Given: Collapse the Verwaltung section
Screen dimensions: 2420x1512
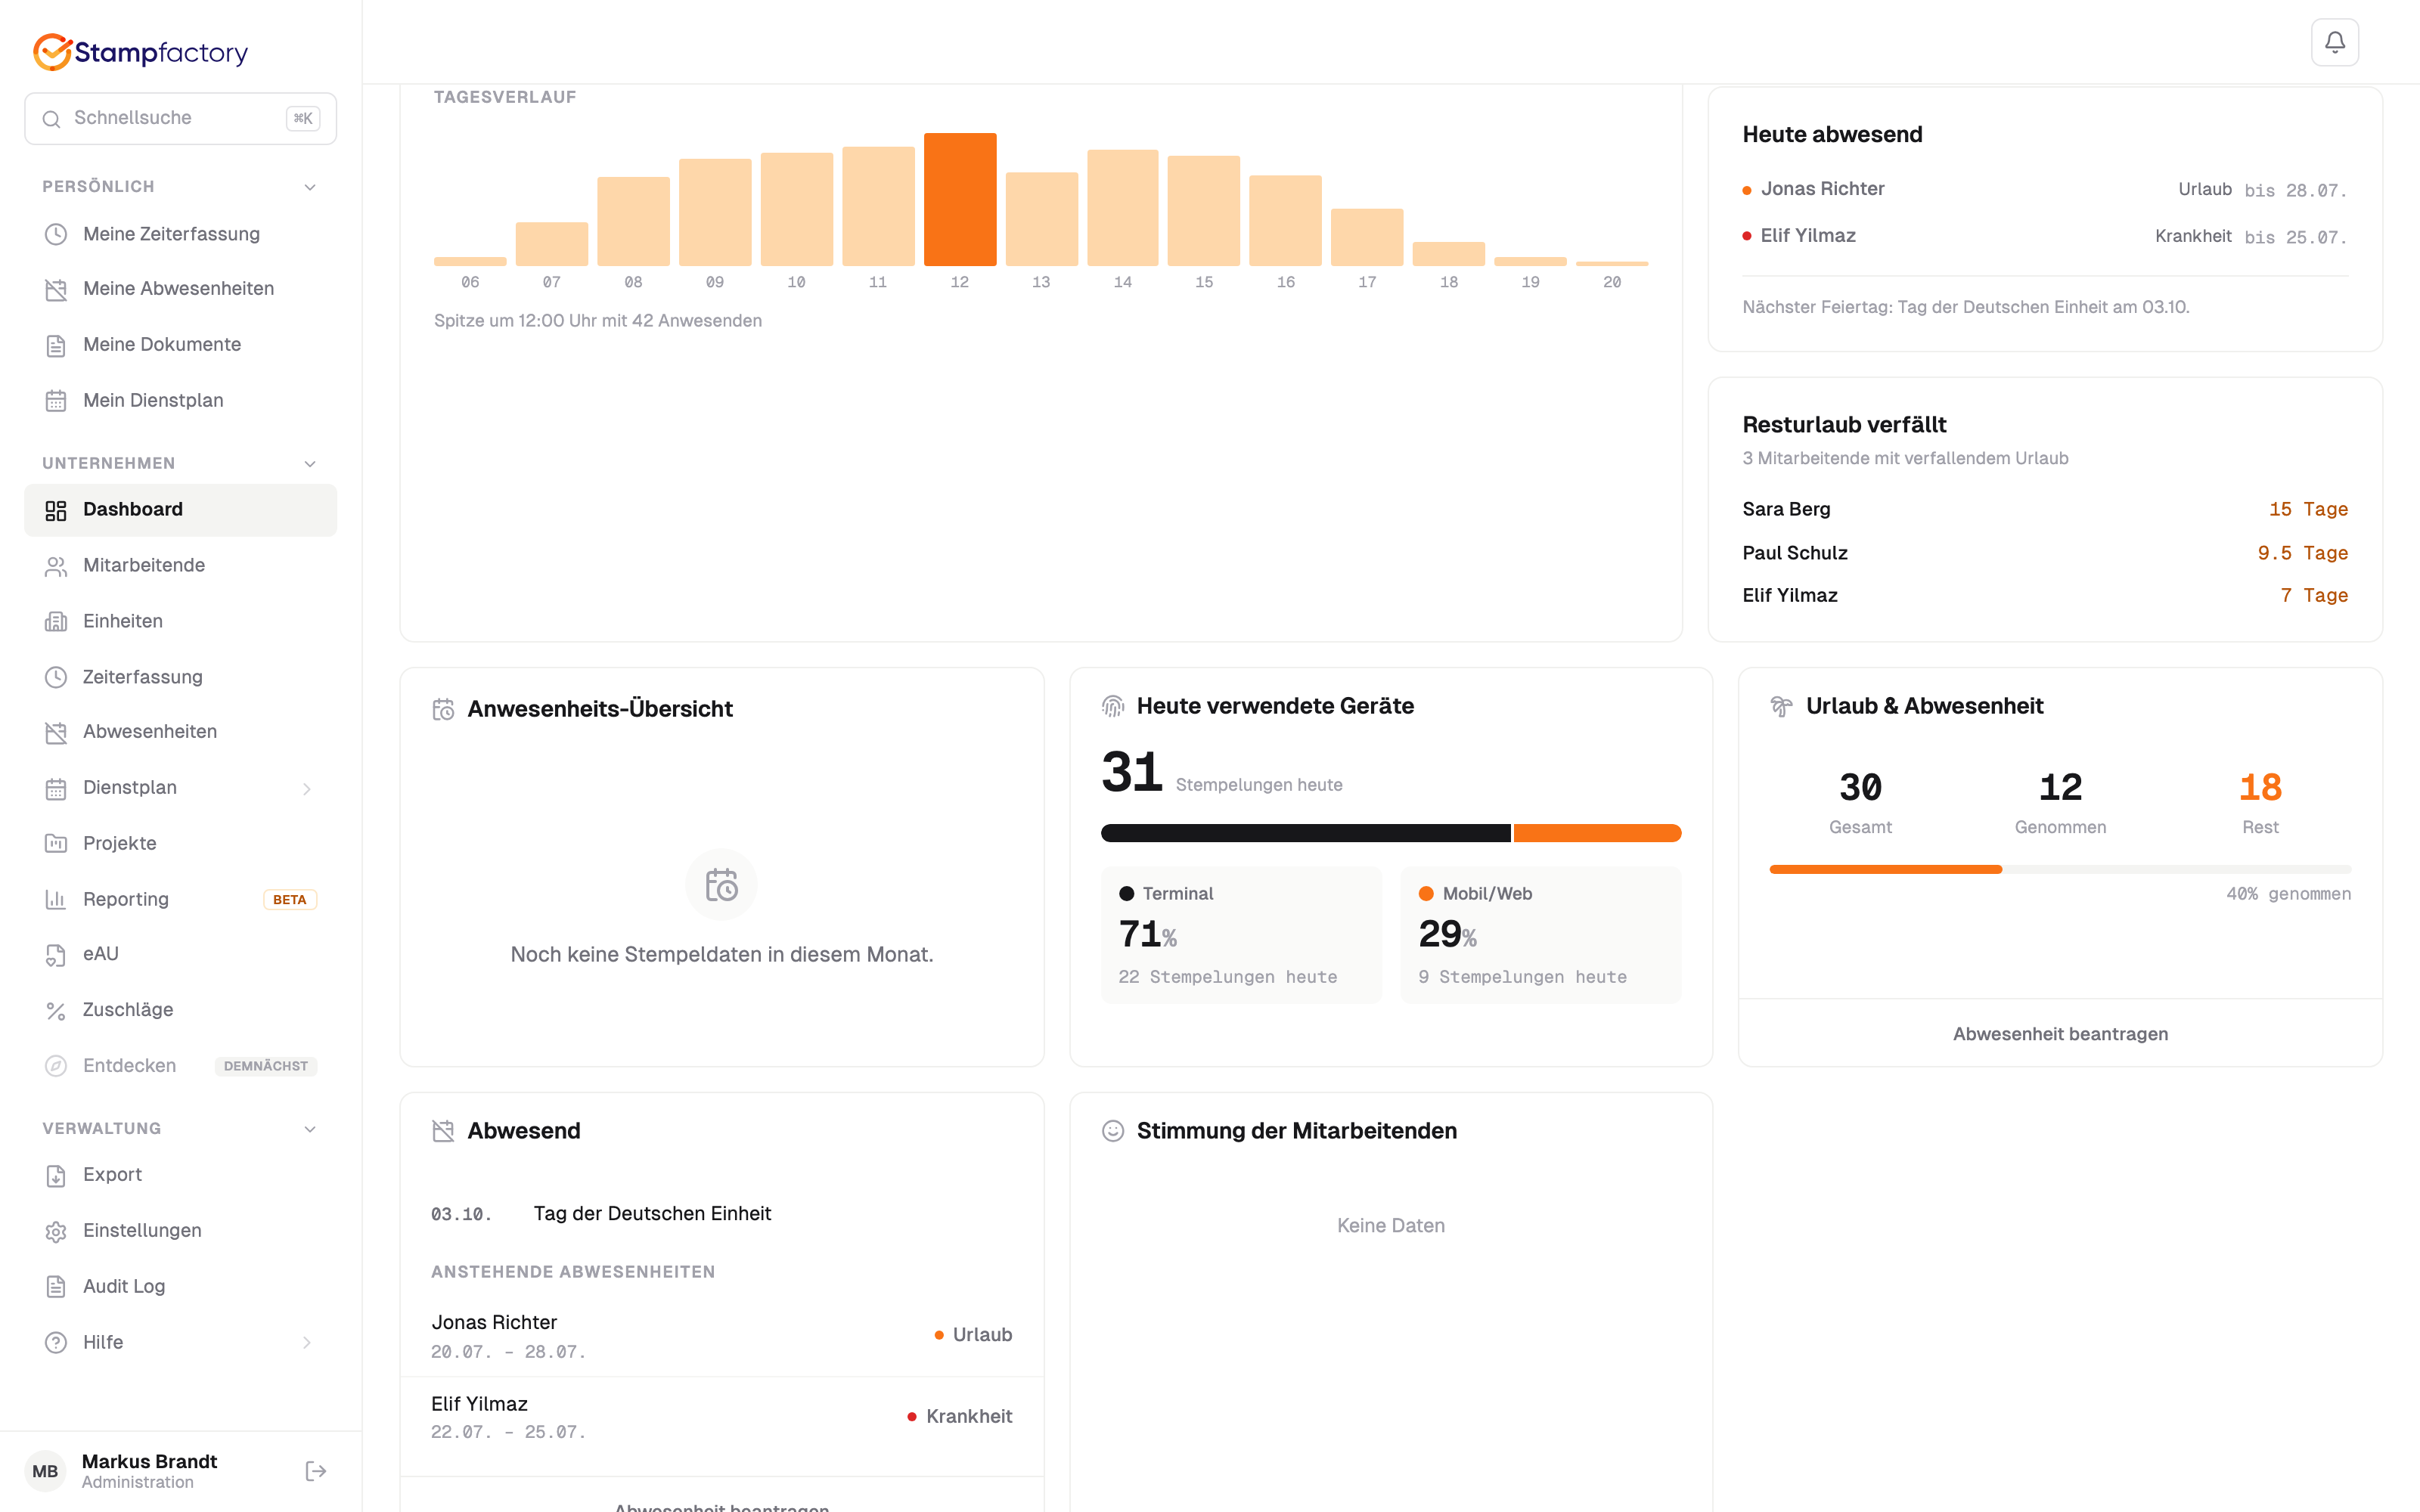Looking at the screenshot, I should (x=310, y=1129).
